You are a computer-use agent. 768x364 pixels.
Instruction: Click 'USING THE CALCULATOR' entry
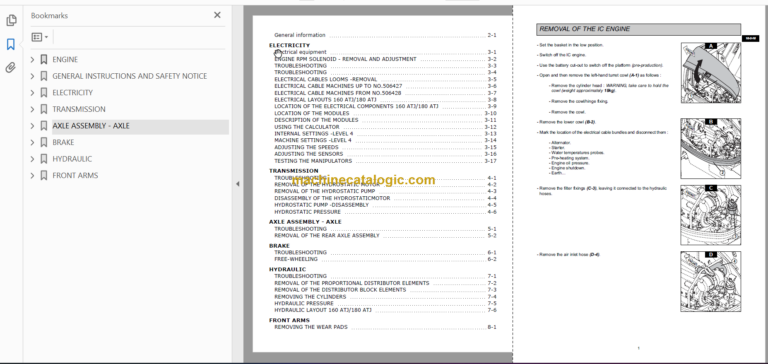pos(307,127)
